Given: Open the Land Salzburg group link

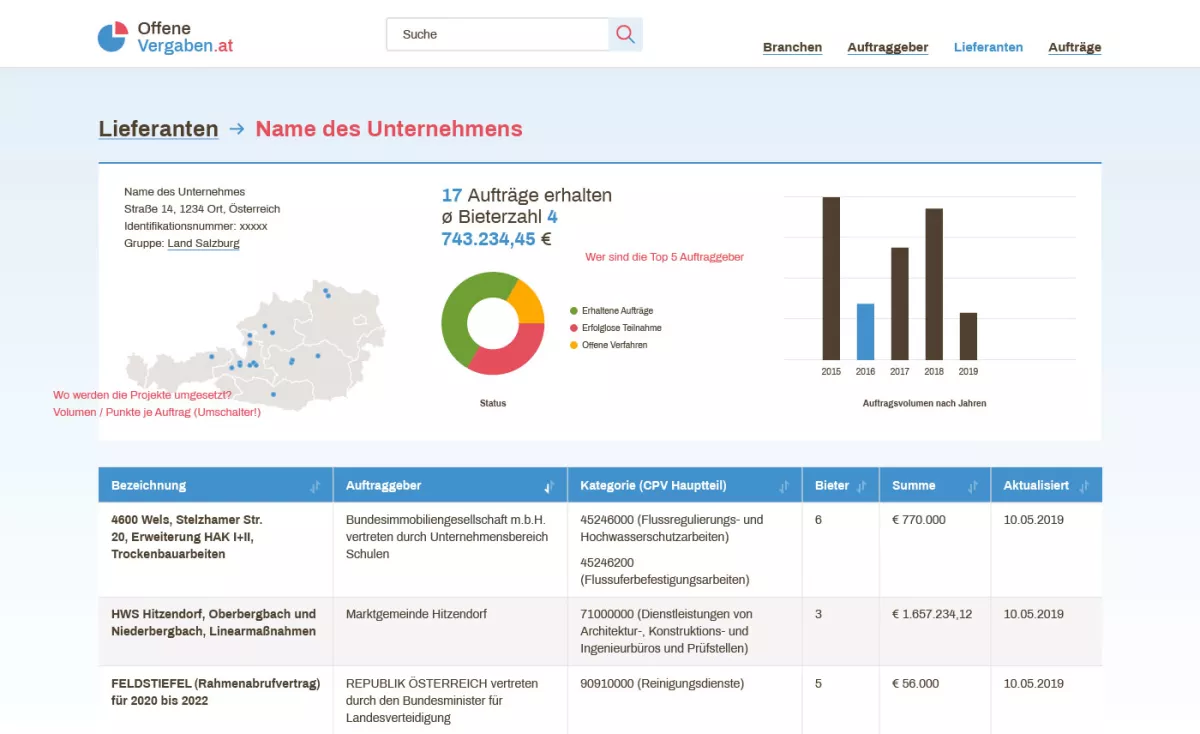Looking at the screenshot, I should click(203, 243).
